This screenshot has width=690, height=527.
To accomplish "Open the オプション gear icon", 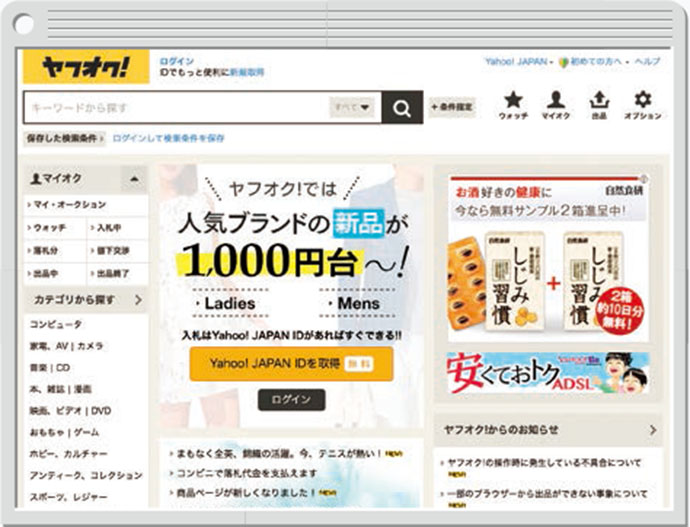I will pos(643,106).
